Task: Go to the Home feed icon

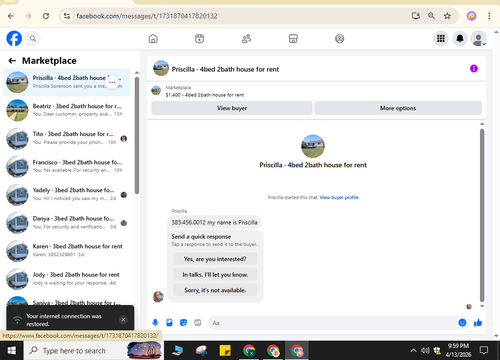Action: pos(153,39)
